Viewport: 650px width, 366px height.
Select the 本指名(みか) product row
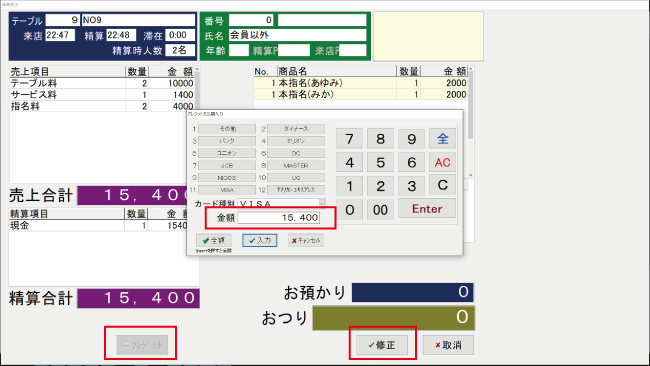[x=361, y=95]
